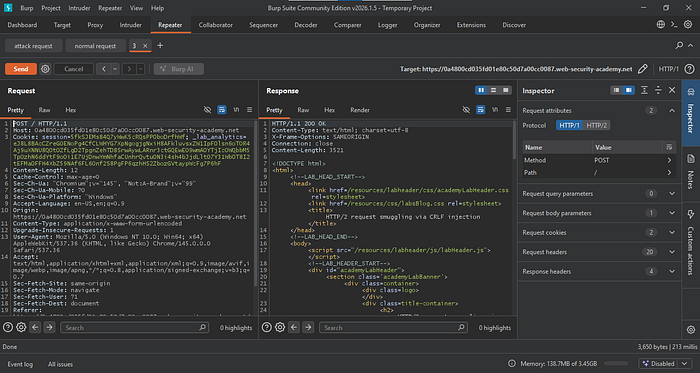Viewport: 700px width, 373px height.
Task: Open terminal icon in top bar
Action: pos(674,25)
